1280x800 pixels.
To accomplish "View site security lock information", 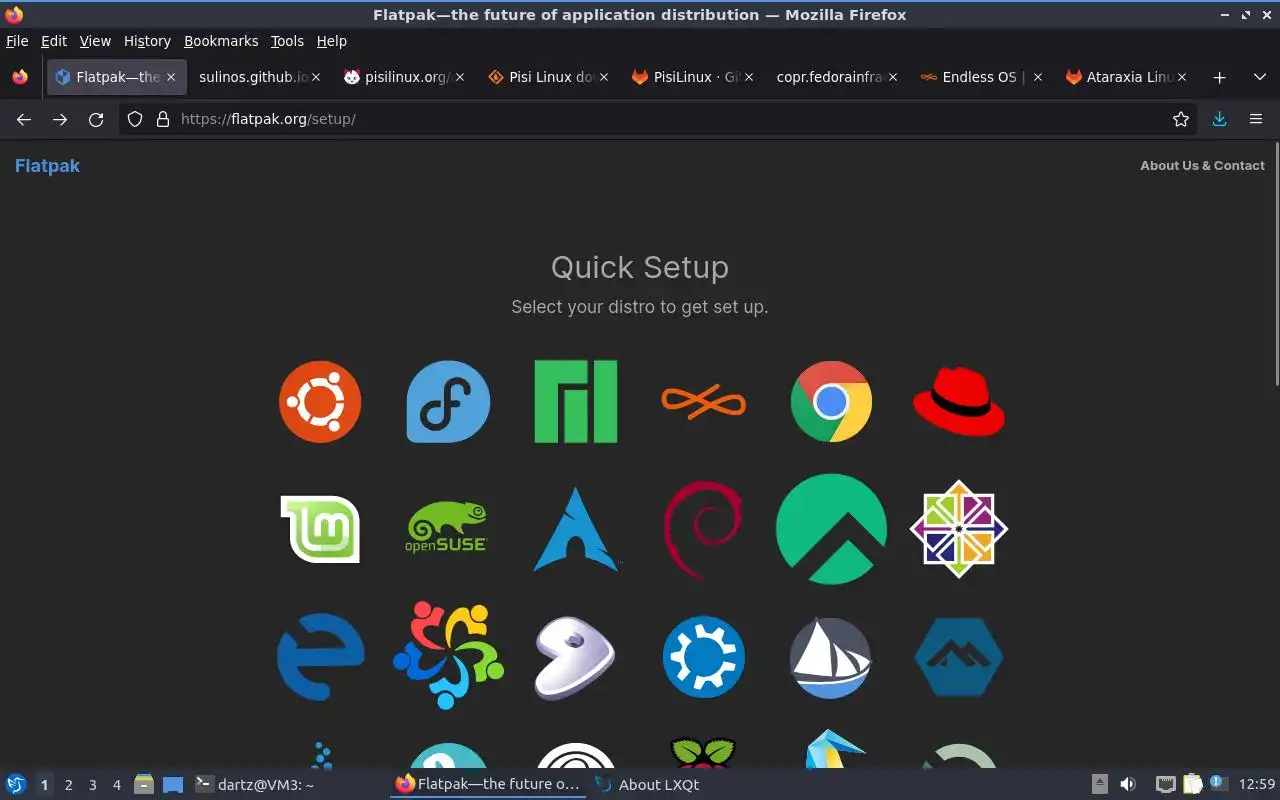I will pyautogui.click(x=163, y=119).
